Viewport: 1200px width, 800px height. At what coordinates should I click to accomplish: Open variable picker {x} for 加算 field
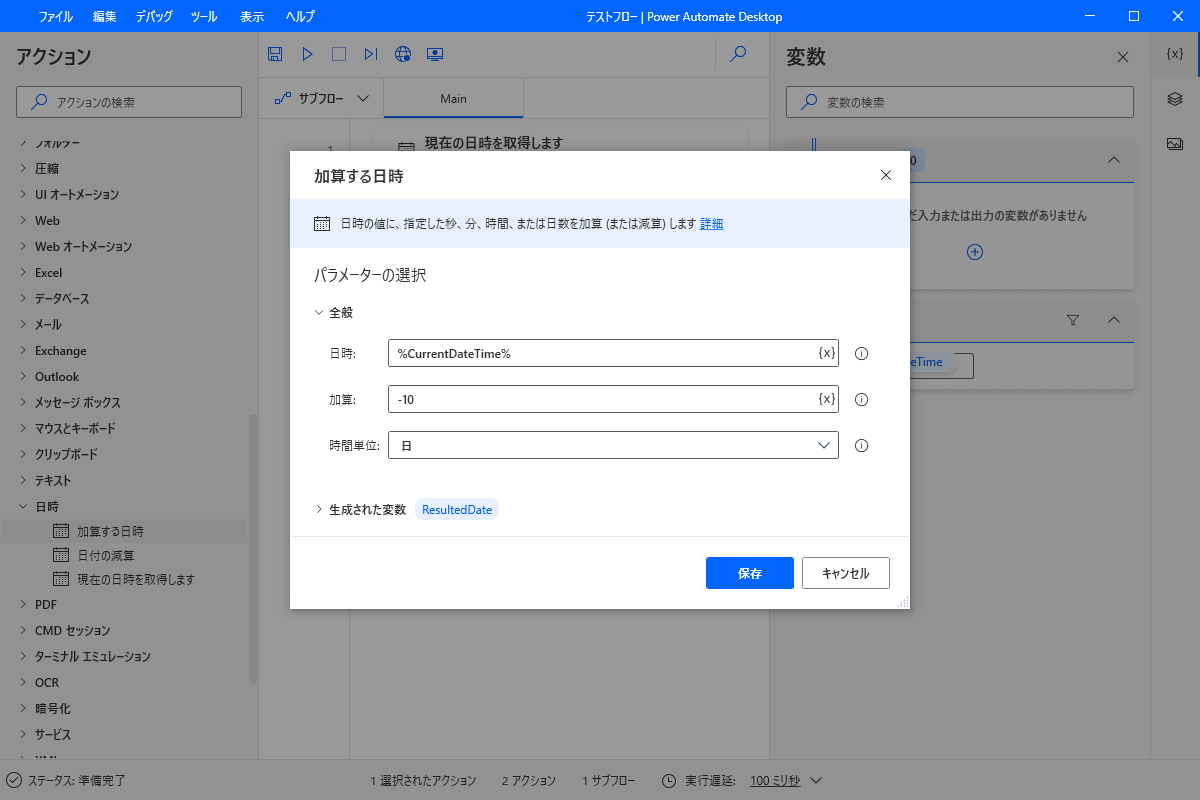click(x=825, y=399)
